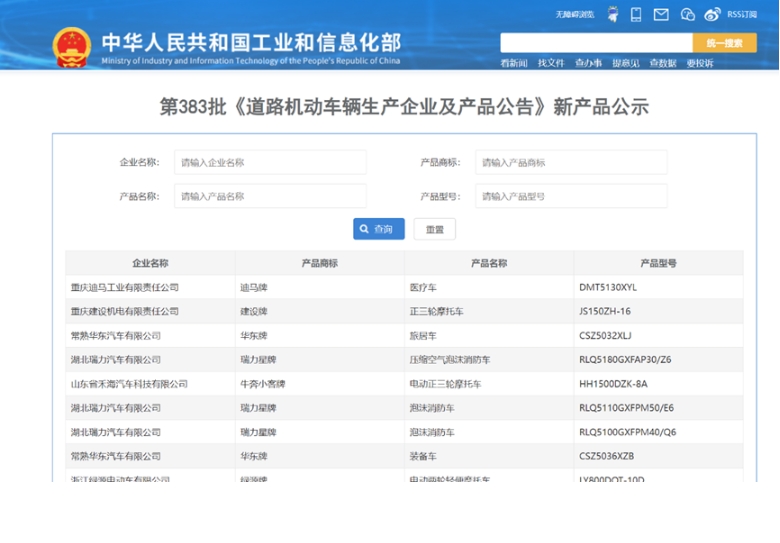This screenshot has height=543, width=780.
Task: Click the page title 第383批 announcement heading
Action: [404, 106]
